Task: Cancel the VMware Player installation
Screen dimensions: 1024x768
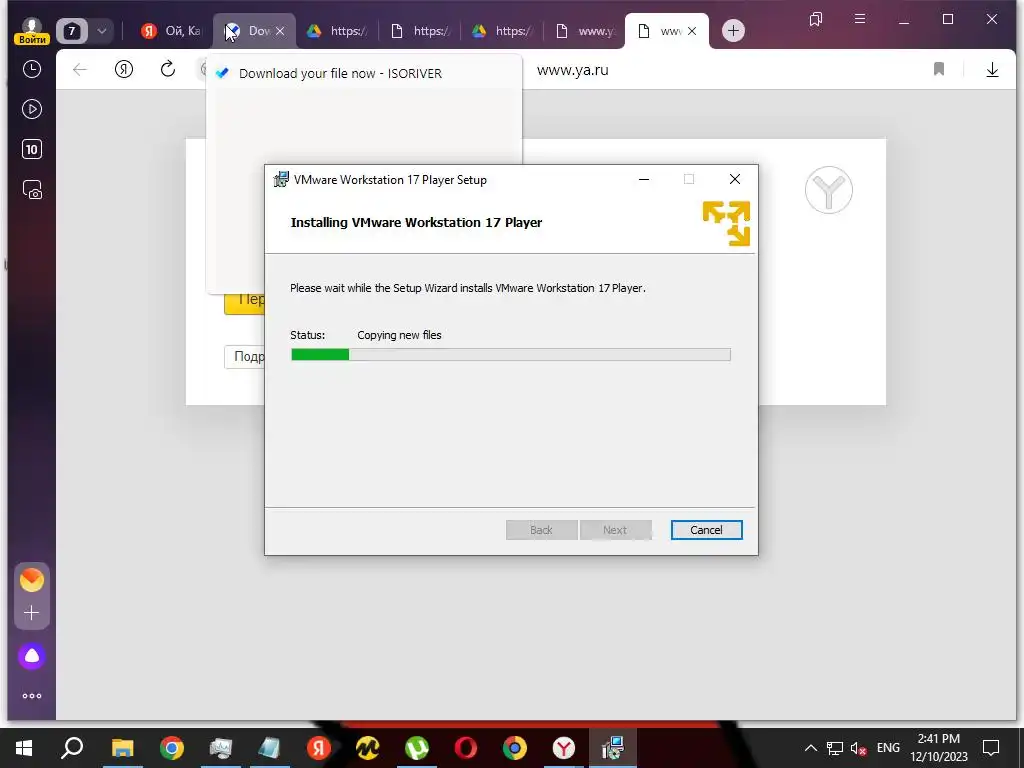Action: tap(706, 530)
